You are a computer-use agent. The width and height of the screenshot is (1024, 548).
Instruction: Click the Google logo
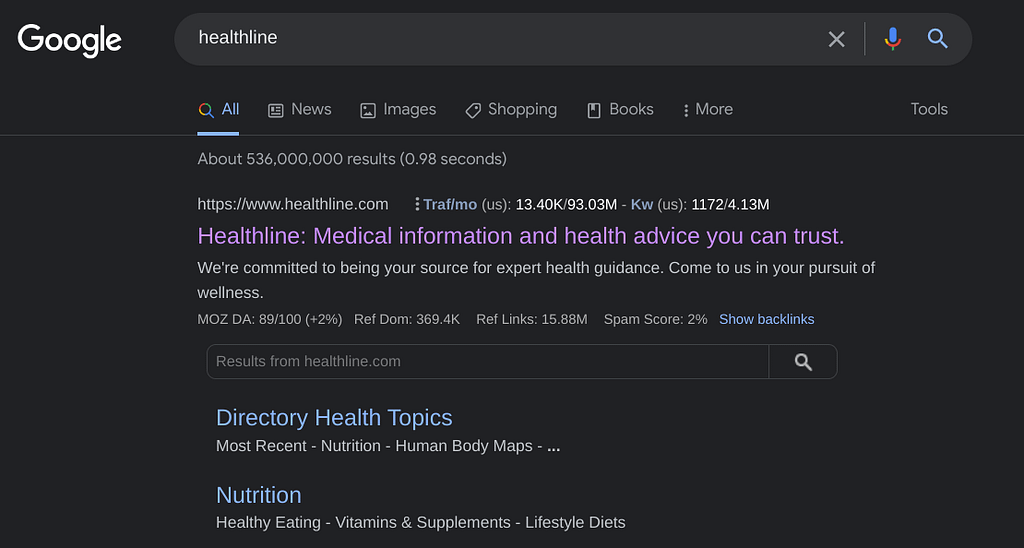tap(69, 40)
